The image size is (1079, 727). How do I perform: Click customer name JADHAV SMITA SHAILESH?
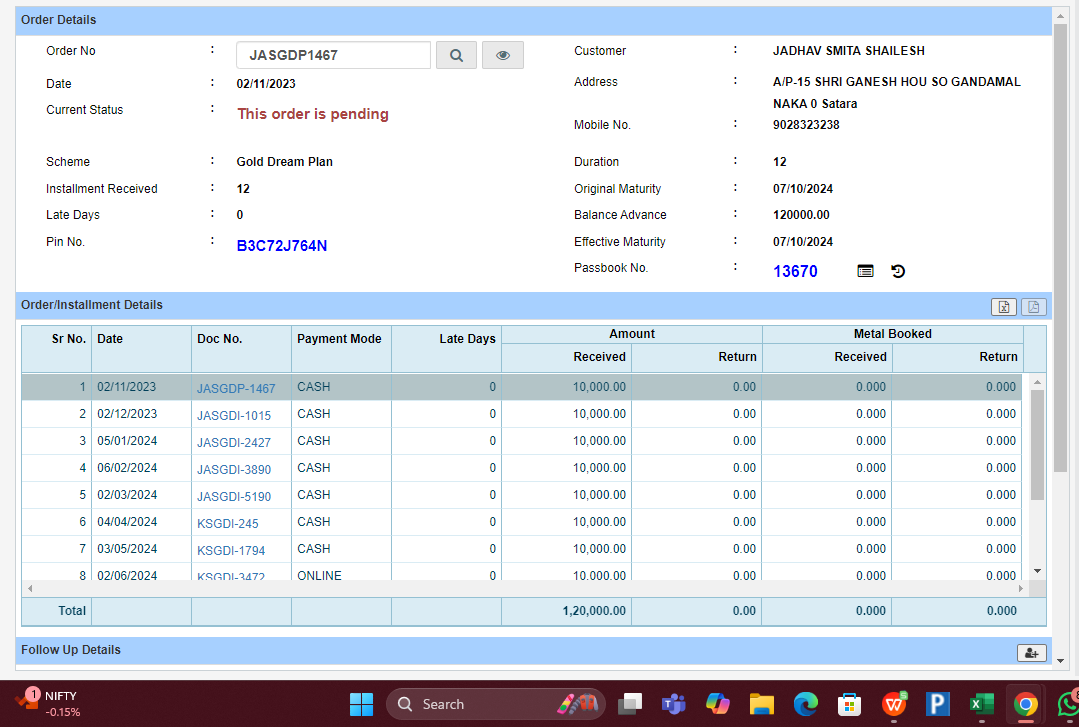click(x=848, y=51)
